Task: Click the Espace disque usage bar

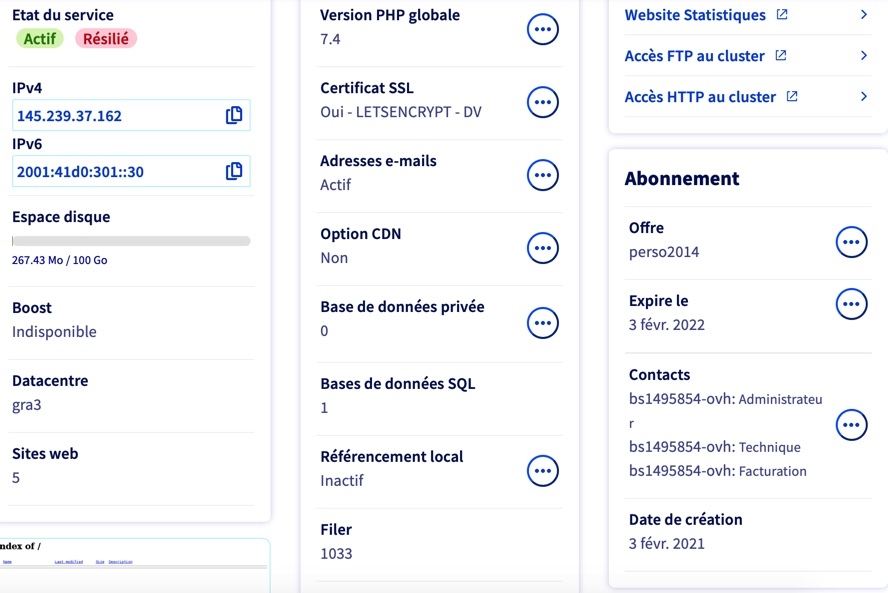Action: pyautogui.click(x=131, y=241)
